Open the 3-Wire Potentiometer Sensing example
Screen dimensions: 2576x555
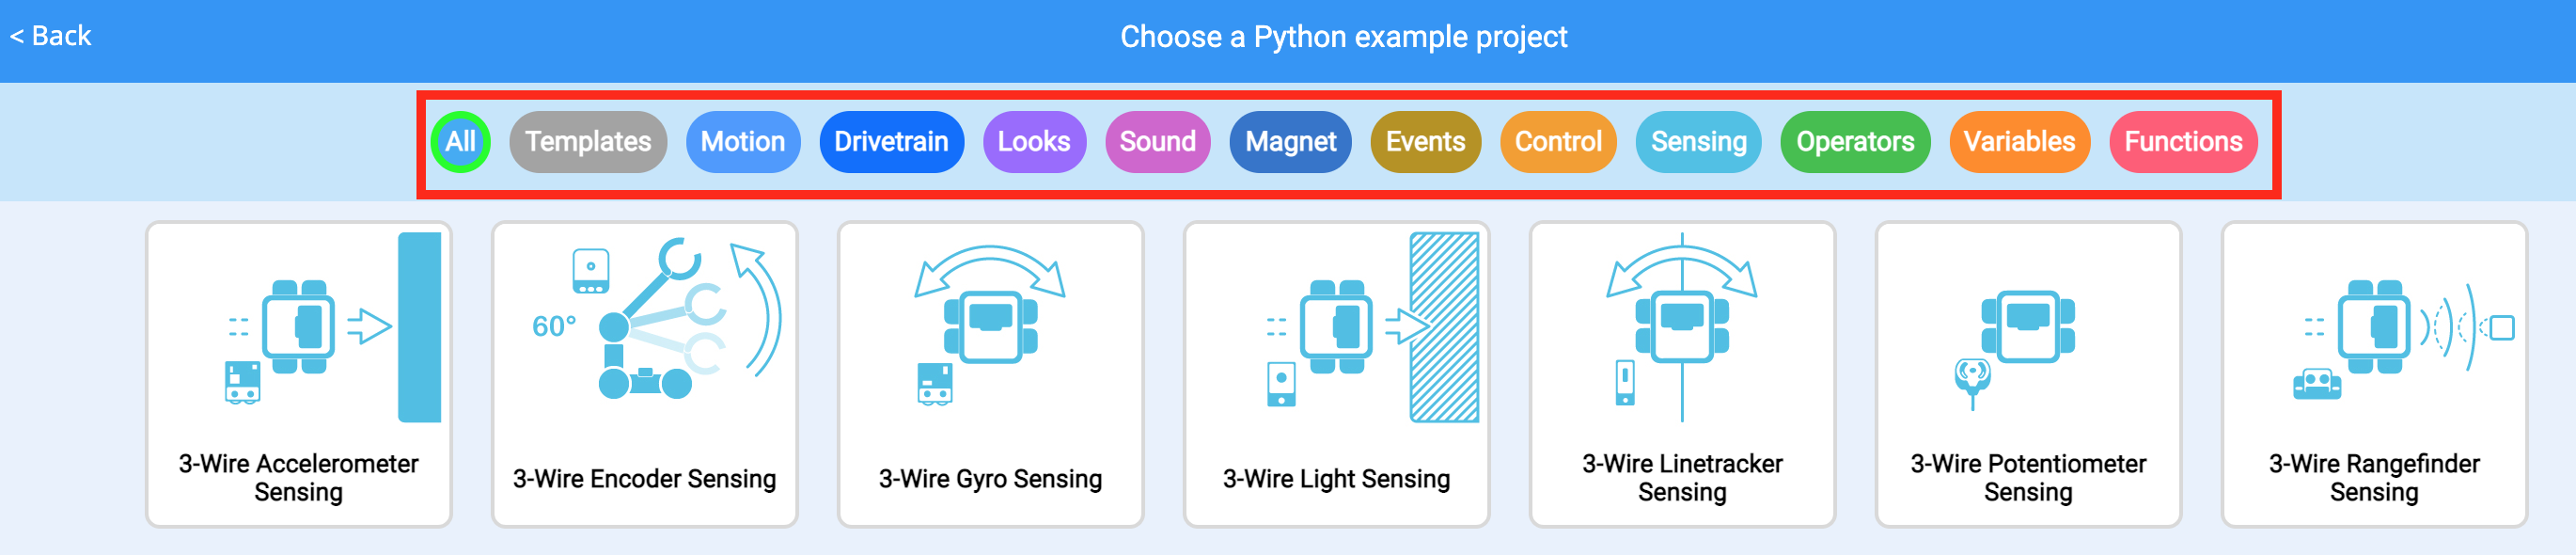[x=2028, y=375]
